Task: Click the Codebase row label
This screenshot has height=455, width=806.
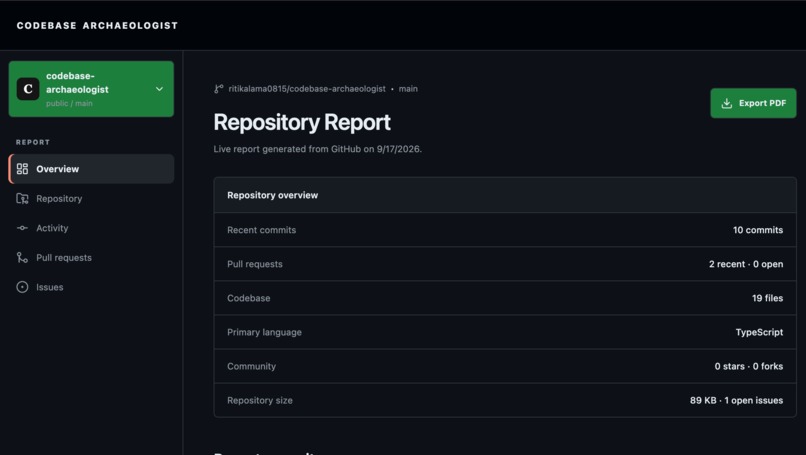Action: pyautogui.click(x=249, y=298)
